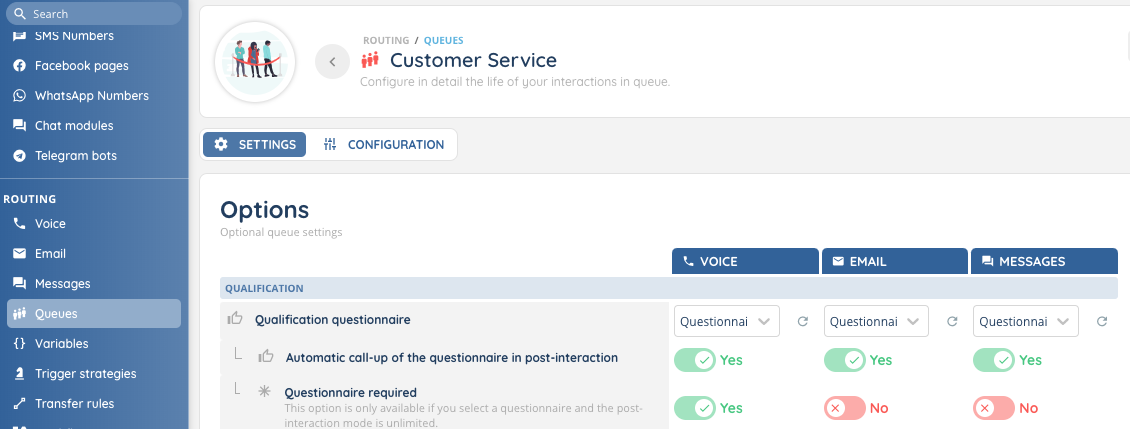Click the sidebar Search field
1130x429 pixels.
pos(95,14)
